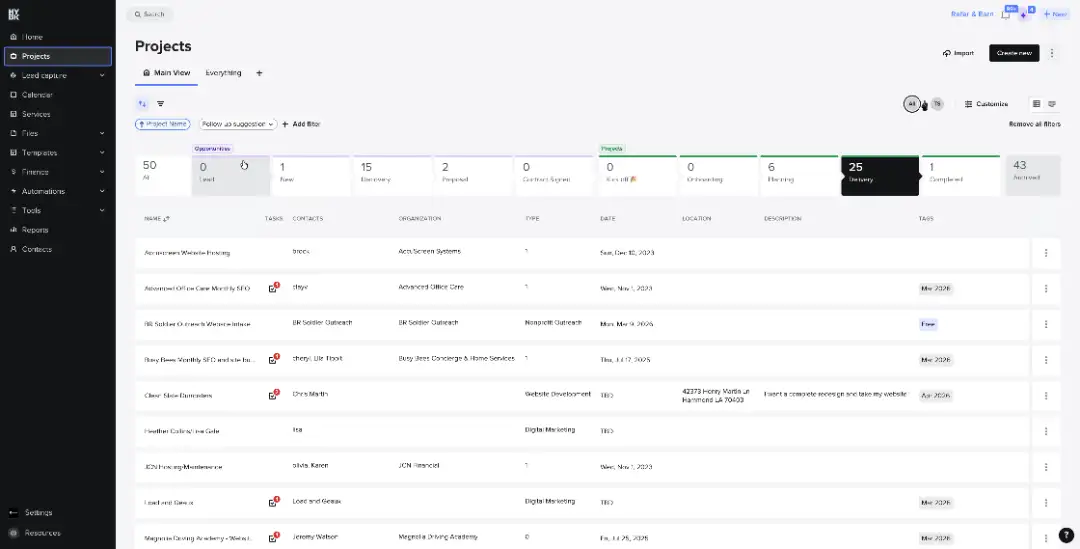Expand Finance submenu in the sidebar

pos(101,172)
